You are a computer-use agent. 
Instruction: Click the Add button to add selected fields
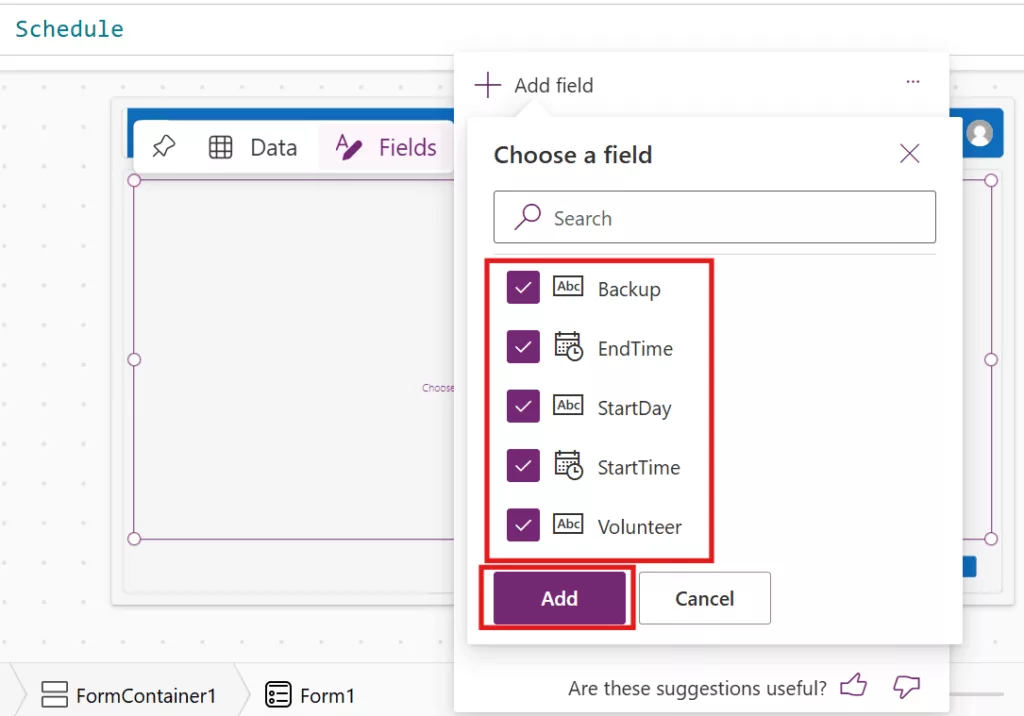click(558, 598)
